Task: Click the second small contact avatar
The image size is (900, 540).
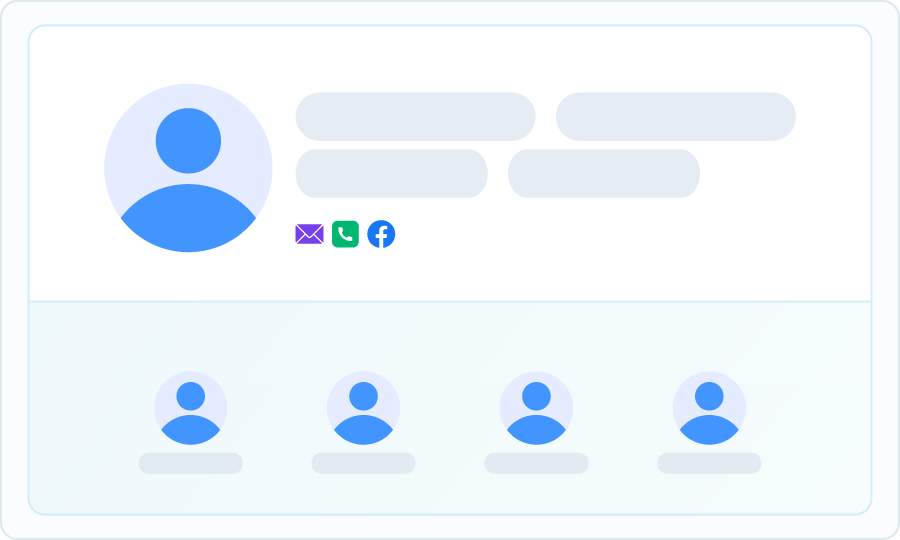Action: (363, 408)
